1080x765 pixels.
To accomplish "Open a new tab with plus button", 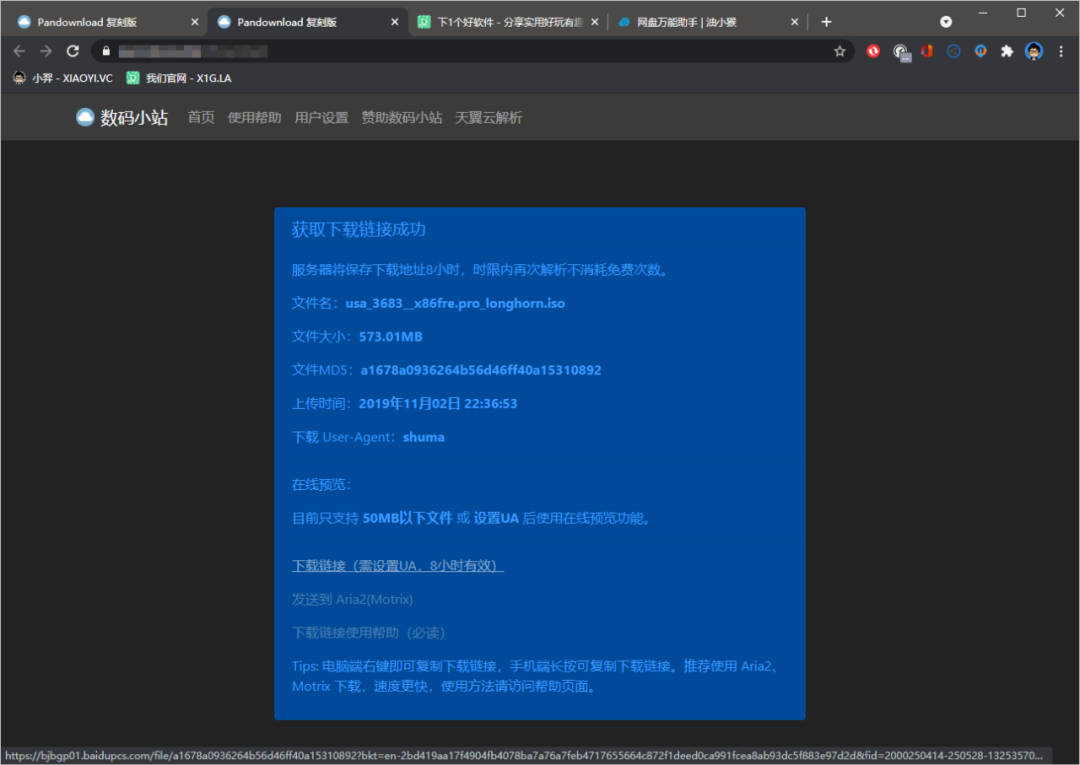I will (x=826, y=21).
